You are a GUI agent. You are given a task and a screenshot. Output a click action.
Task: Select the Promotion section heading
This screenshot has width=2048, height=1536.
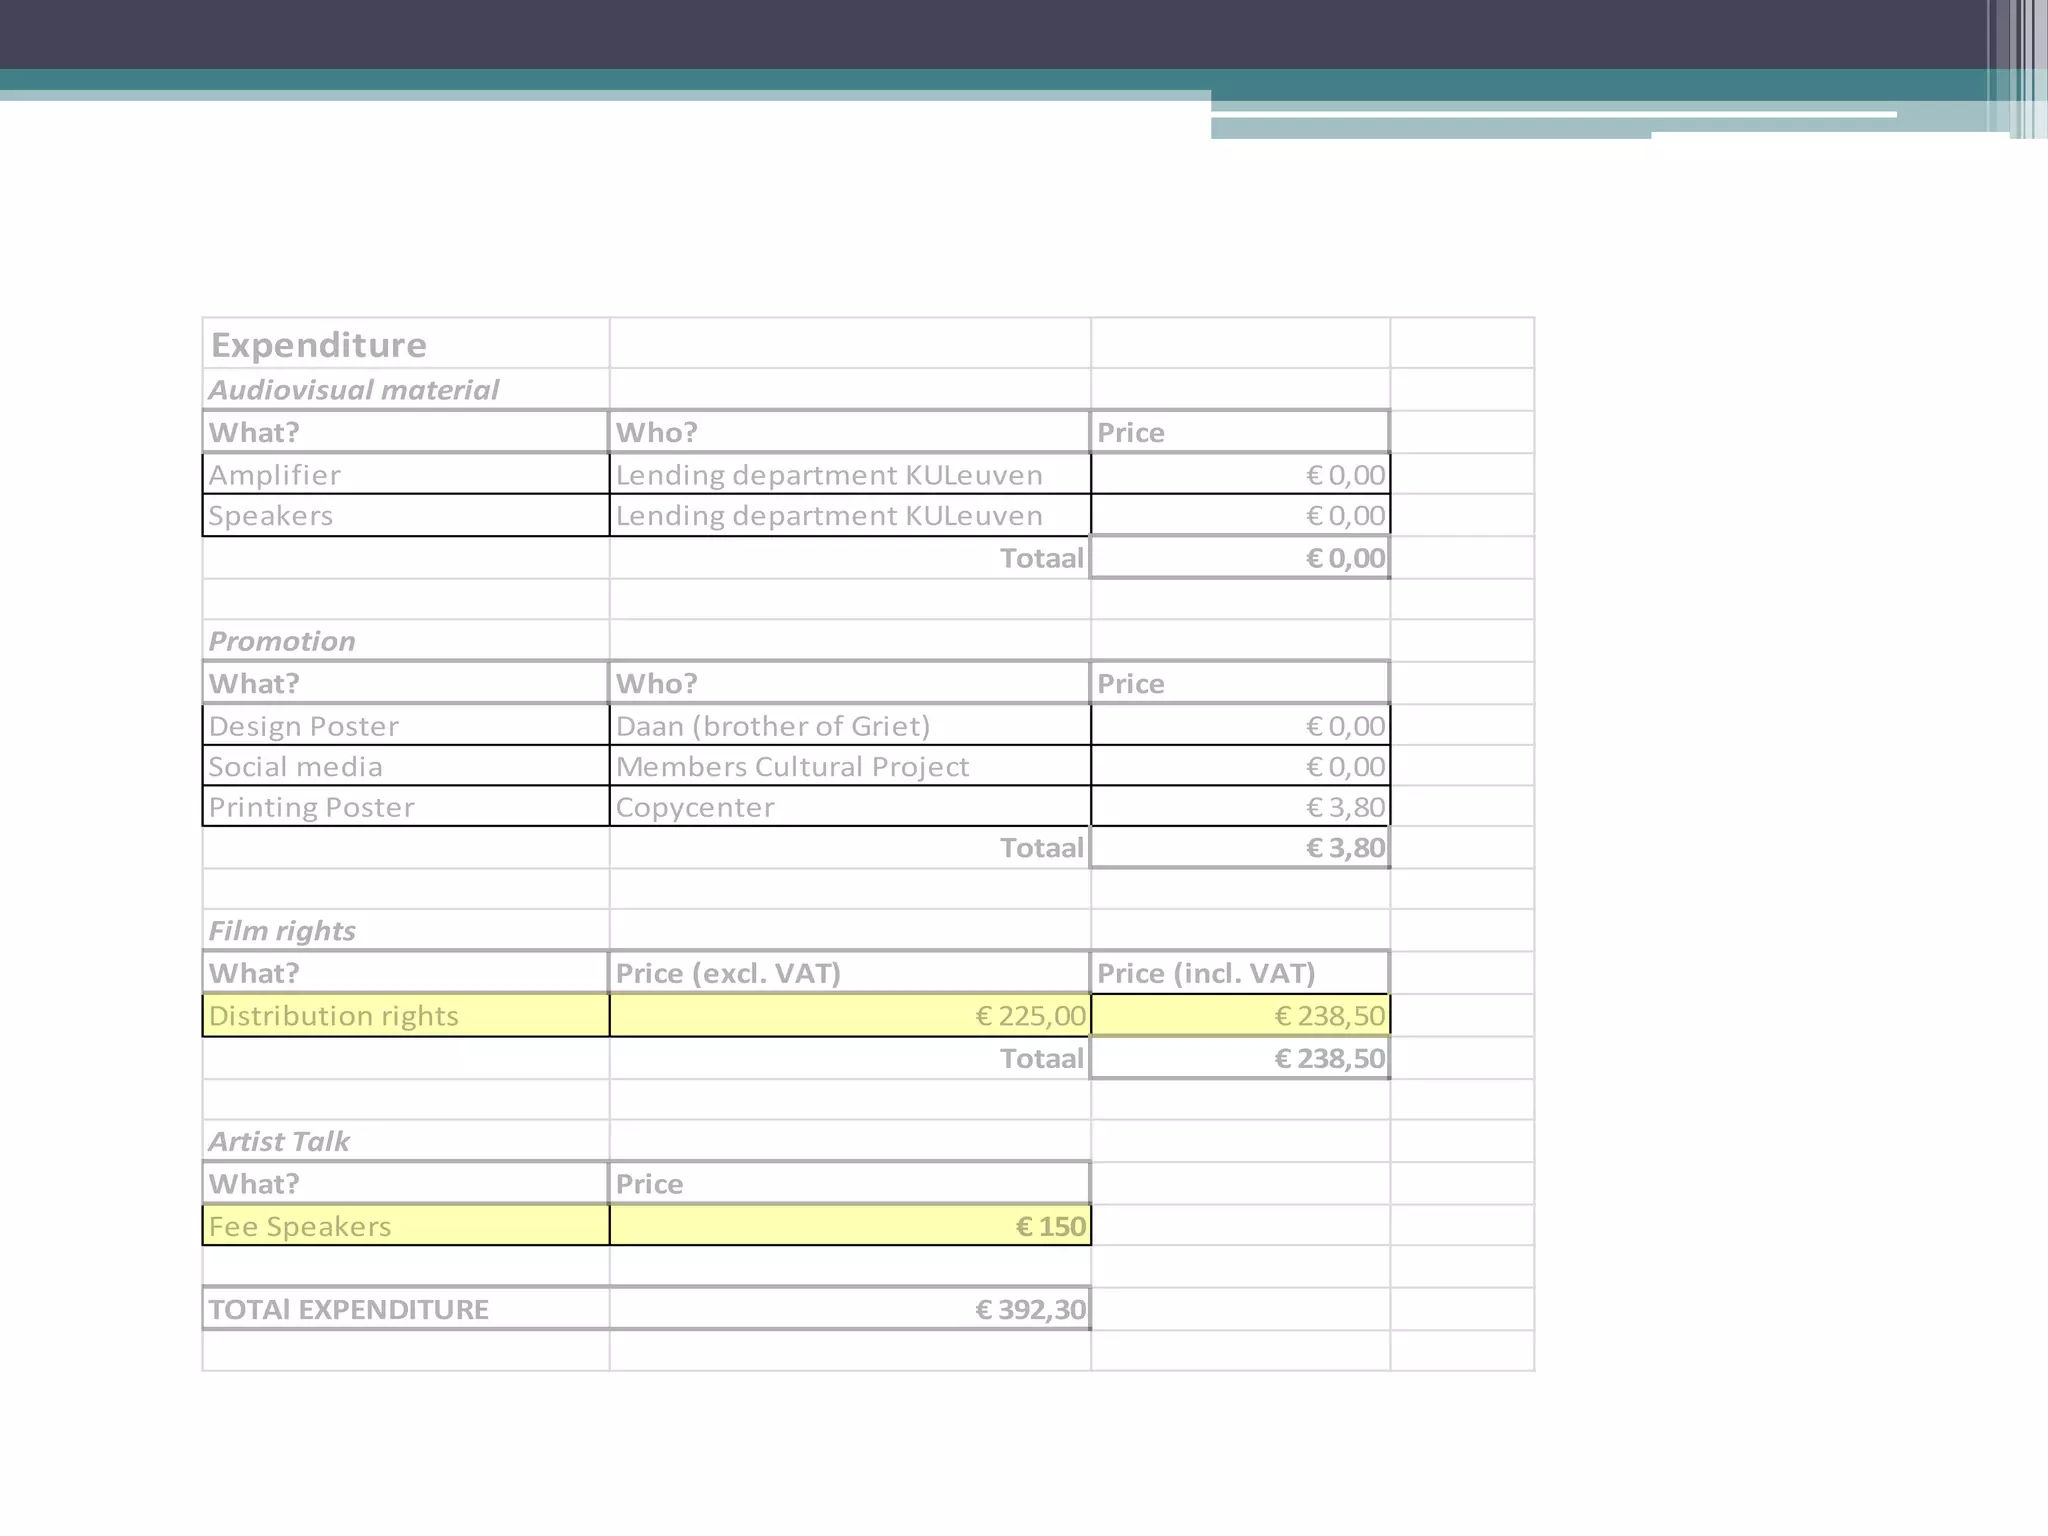tap(282, 641)
